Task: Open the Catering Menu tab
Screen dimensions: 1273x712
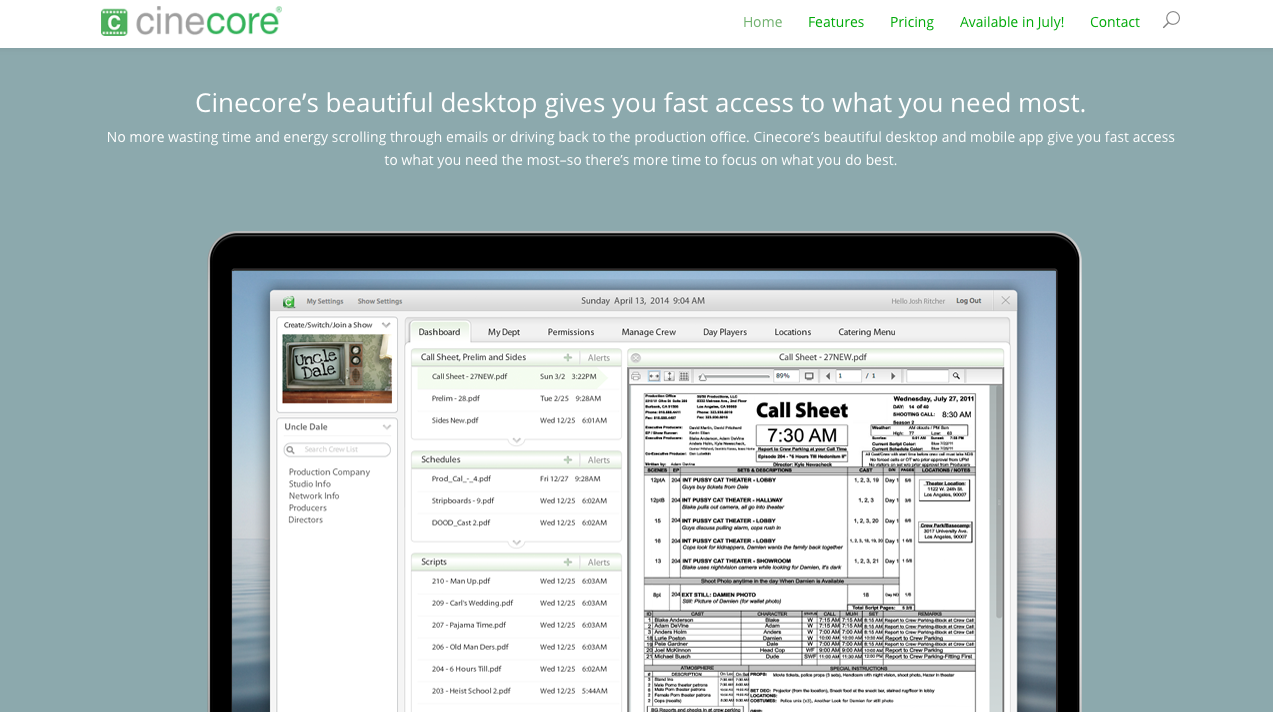Action: pyautogui.click(x=867, y=332)
